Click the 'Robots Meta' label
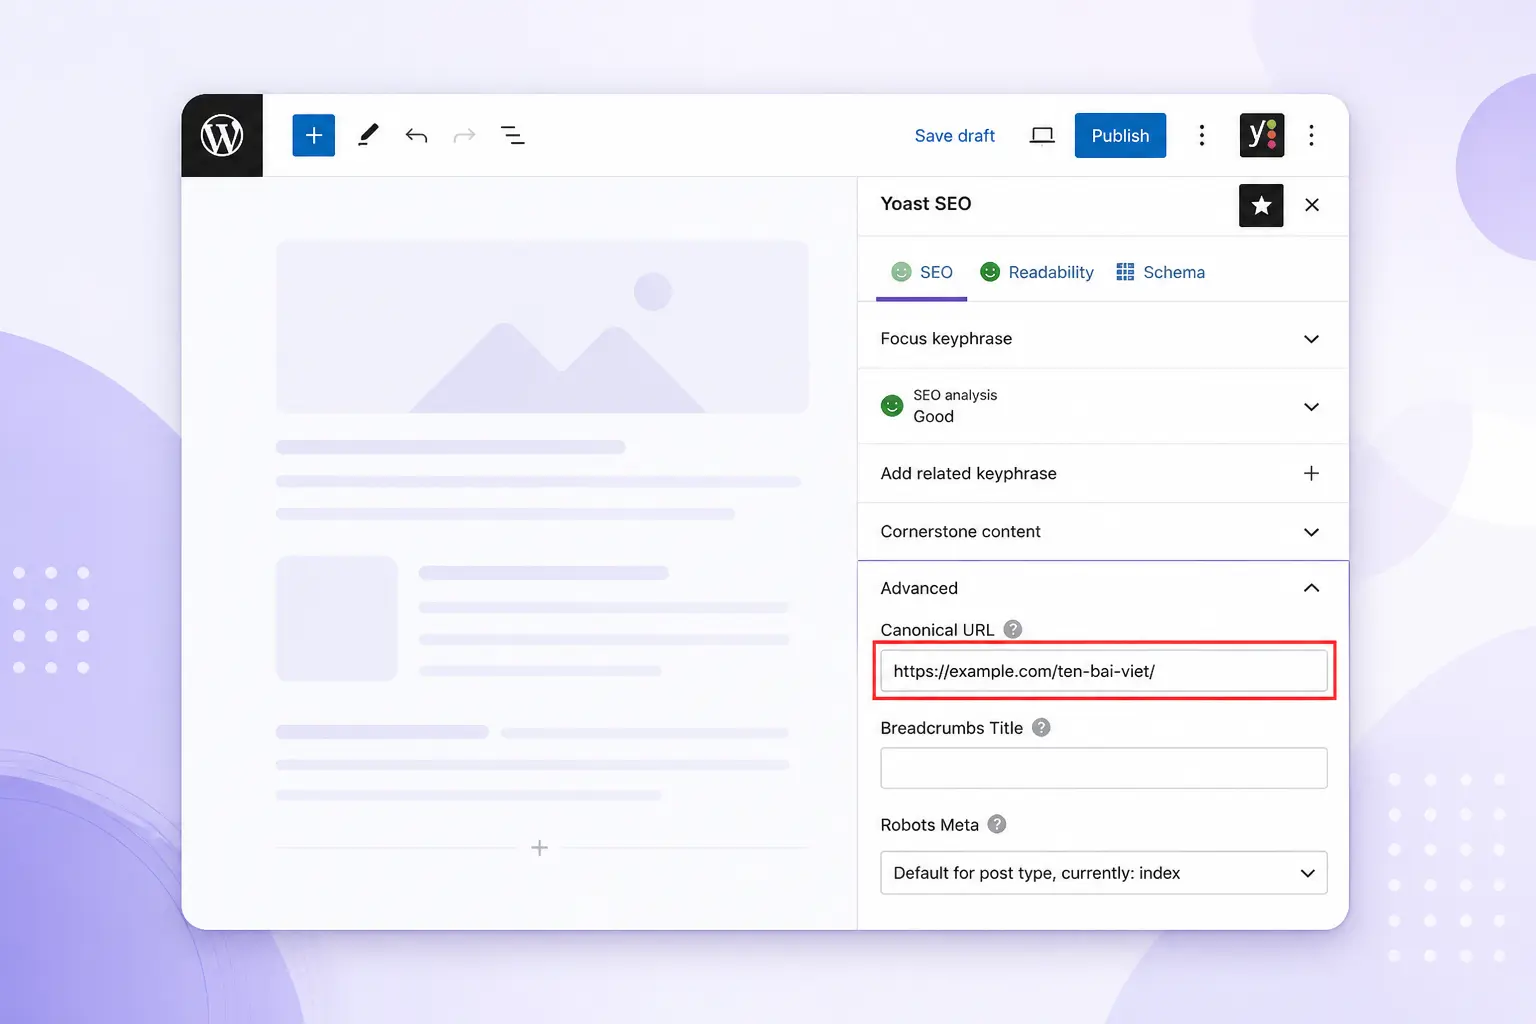Image resolution: width=1536 pixels, height=1024 pixels. [929, 825]
